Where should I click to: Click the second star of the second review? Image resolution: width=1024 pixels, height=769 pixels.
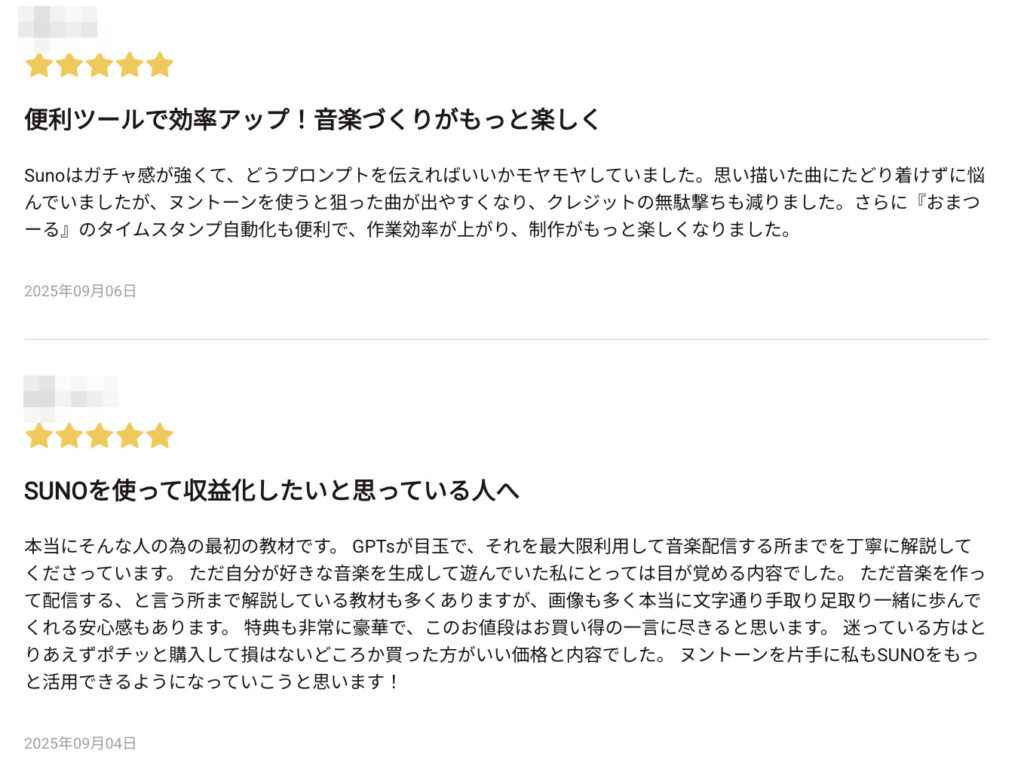pos(69,435)
